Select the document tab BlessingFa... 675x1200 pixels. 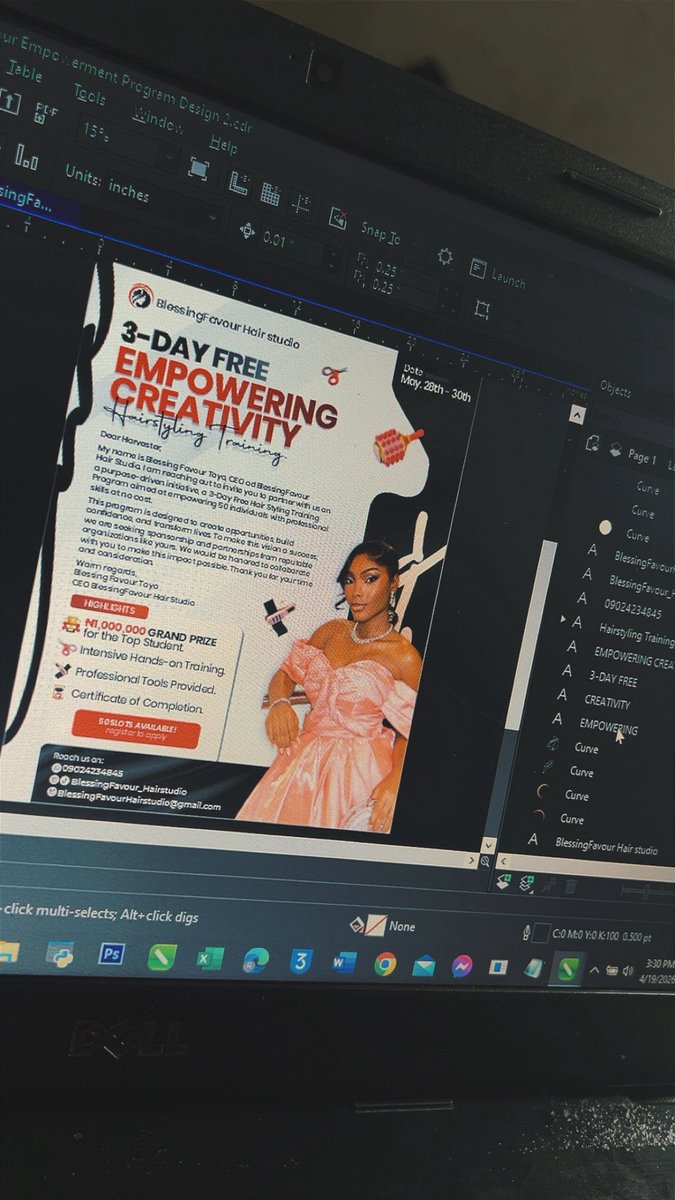click(x=28, y=196)
